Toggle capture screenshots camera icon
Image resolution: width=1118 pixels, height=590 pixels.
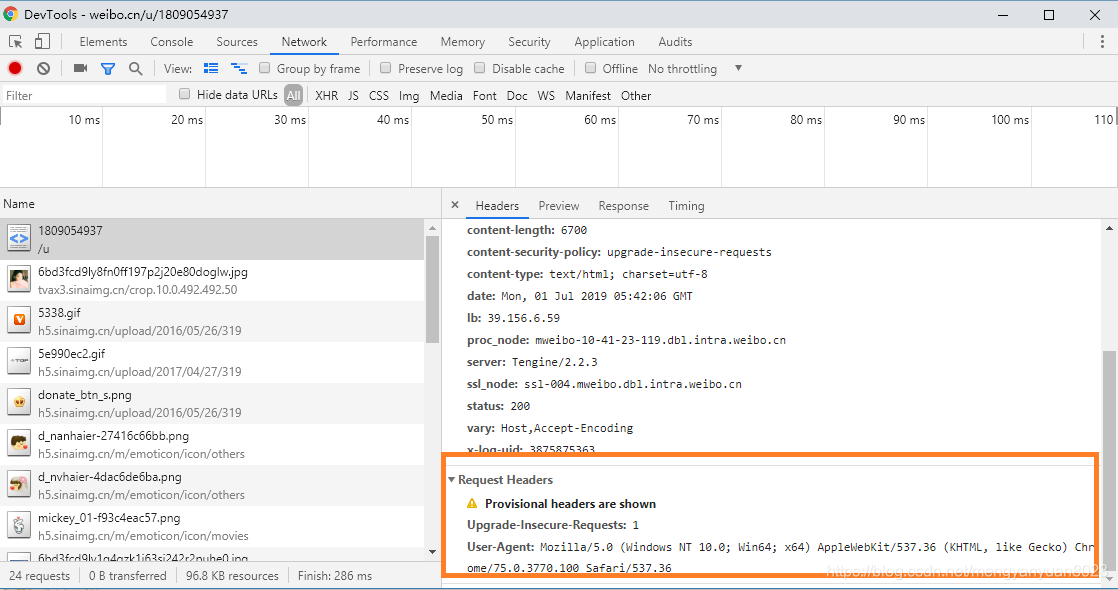point(81,68)
